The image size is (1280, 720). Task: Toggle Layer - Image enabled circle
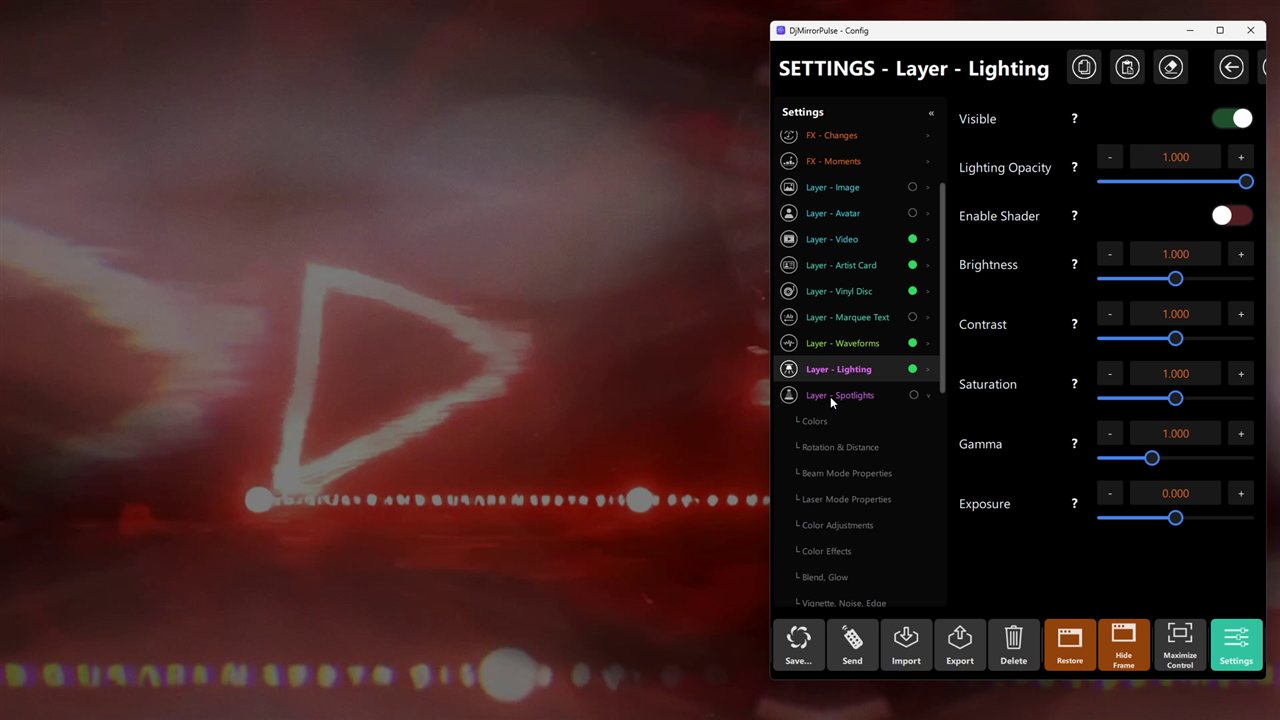click(x=912, y=187)
